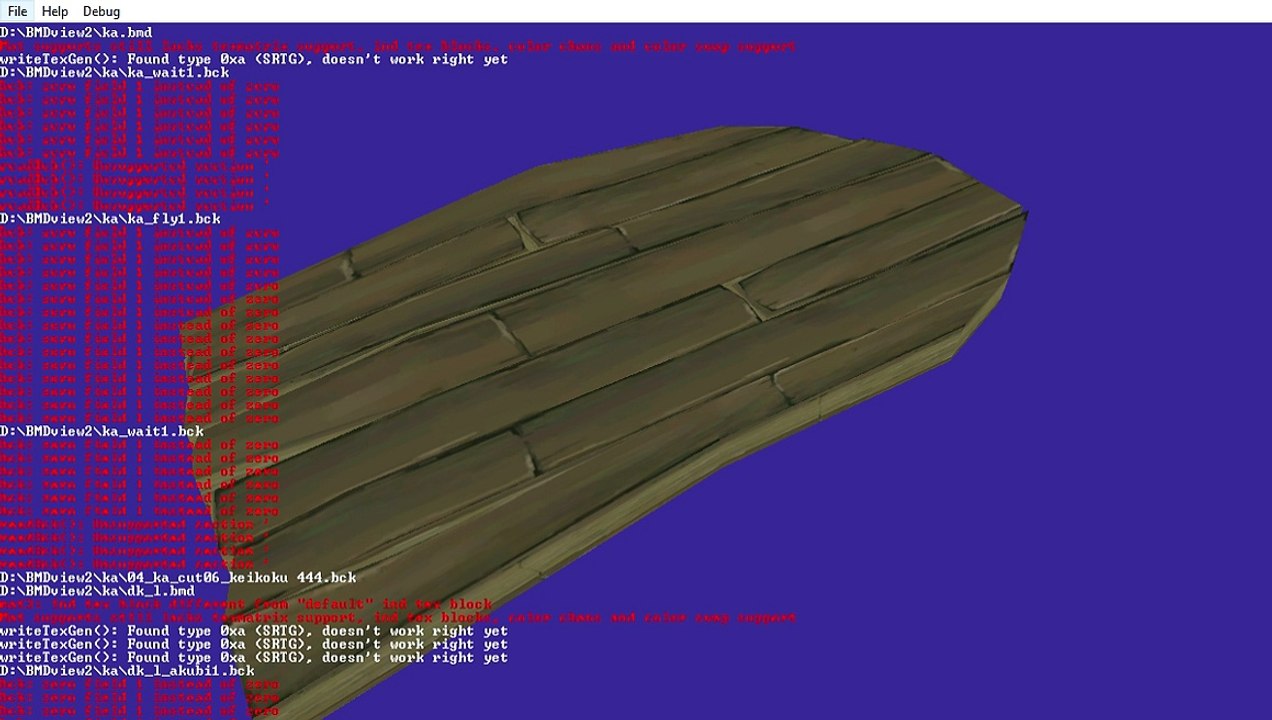The width and height of the screenshot is (1272, 720).
Task: Select the red 'ind tex block different' warning line
Action: [x=246, y=604]
